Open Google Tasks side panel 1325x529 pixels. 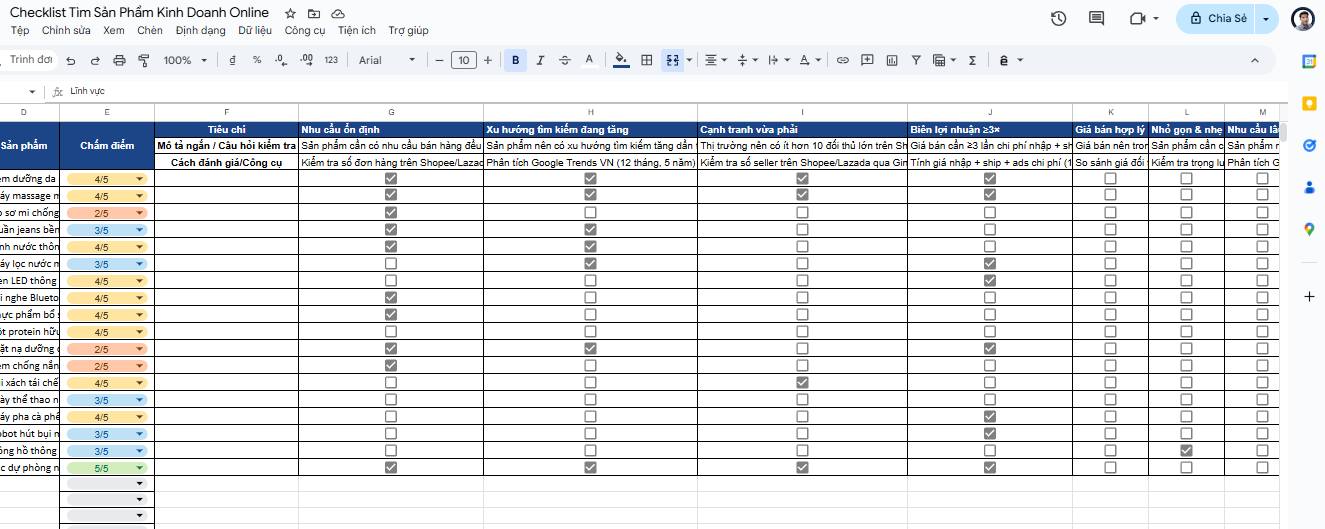coord(1309,146)
